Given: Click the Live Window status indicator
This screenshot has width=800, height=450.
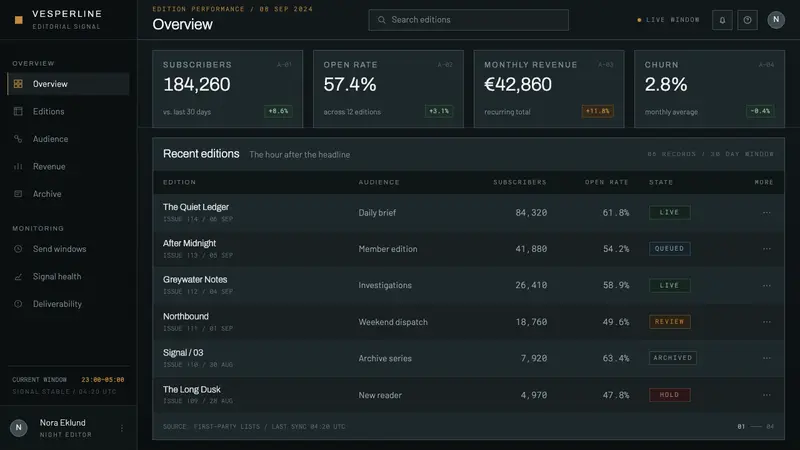Looking at the screenshot, I should 668,20.
